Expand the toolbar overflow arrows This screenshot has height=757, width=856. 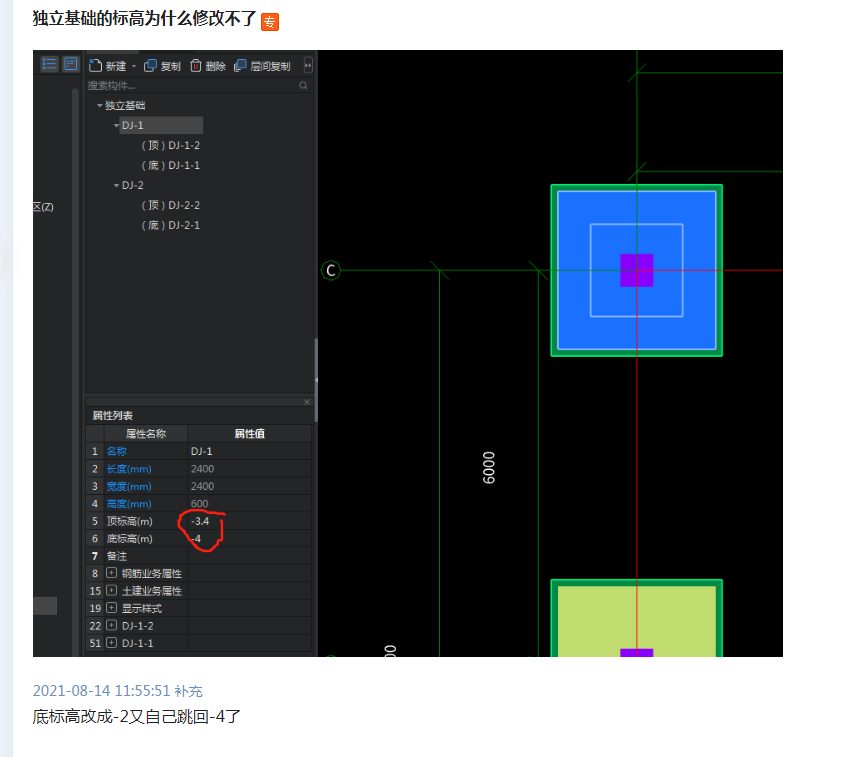(x=308, y=65)
